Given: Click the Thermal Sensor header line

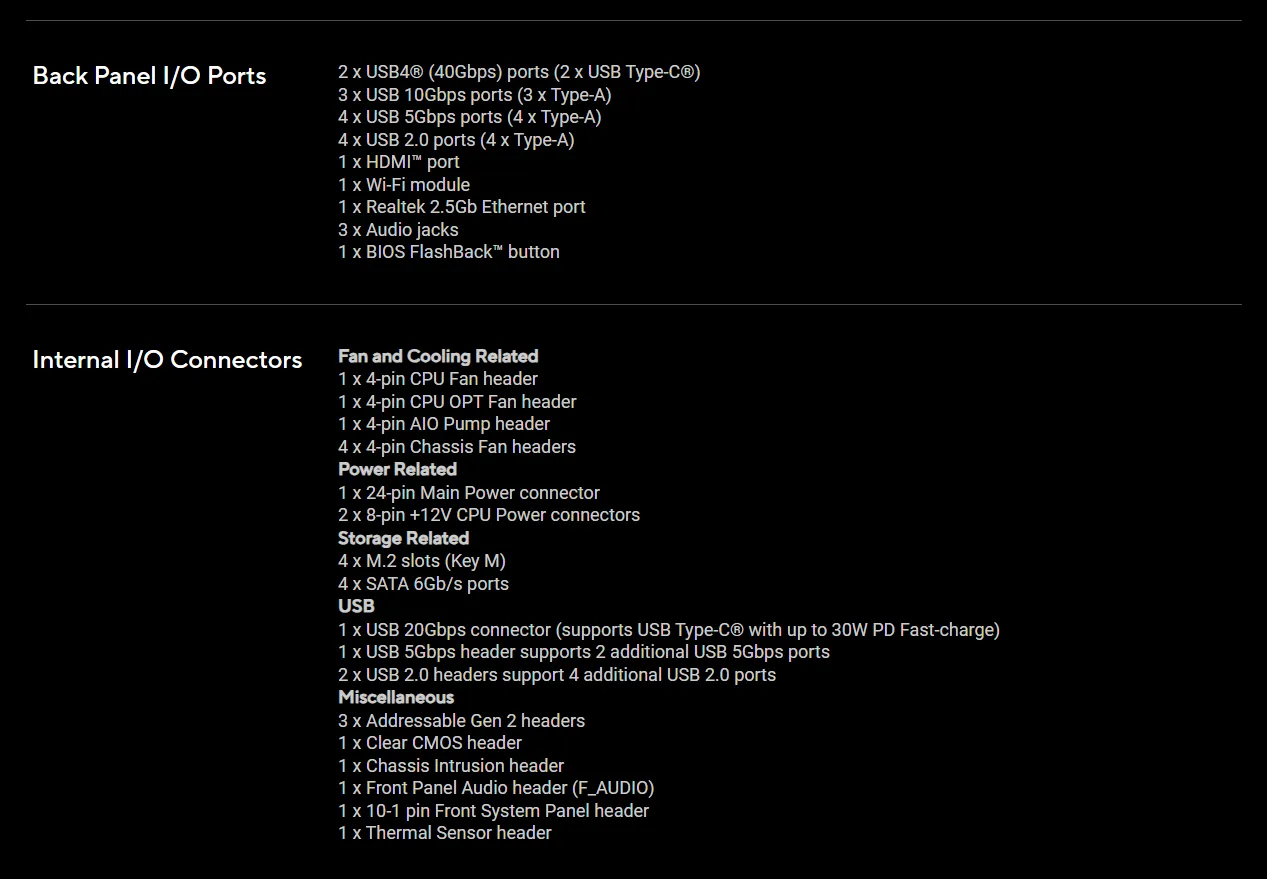Looking at the screenshot, I should pos(444,833).
